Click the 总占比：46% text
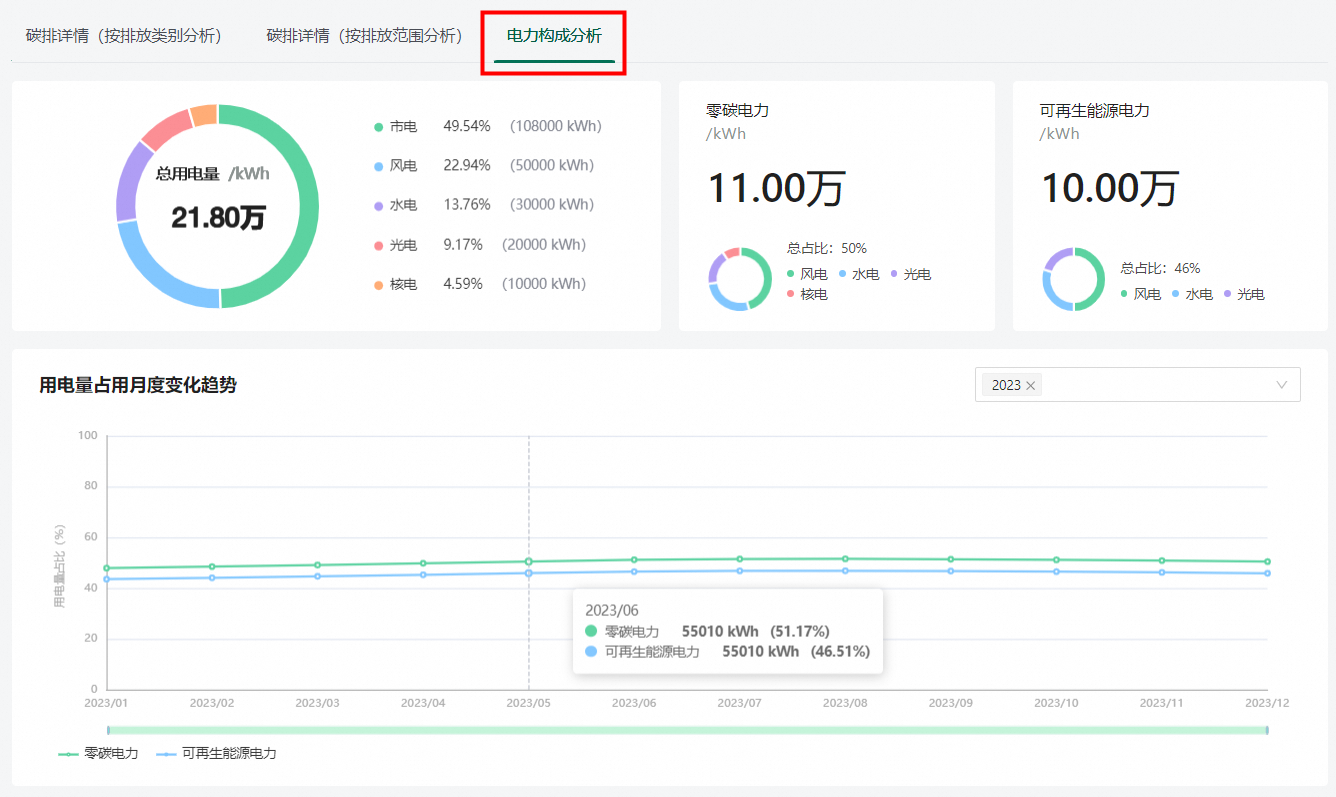Viewport: 1336px width, 797px height. pos(1160,268)
